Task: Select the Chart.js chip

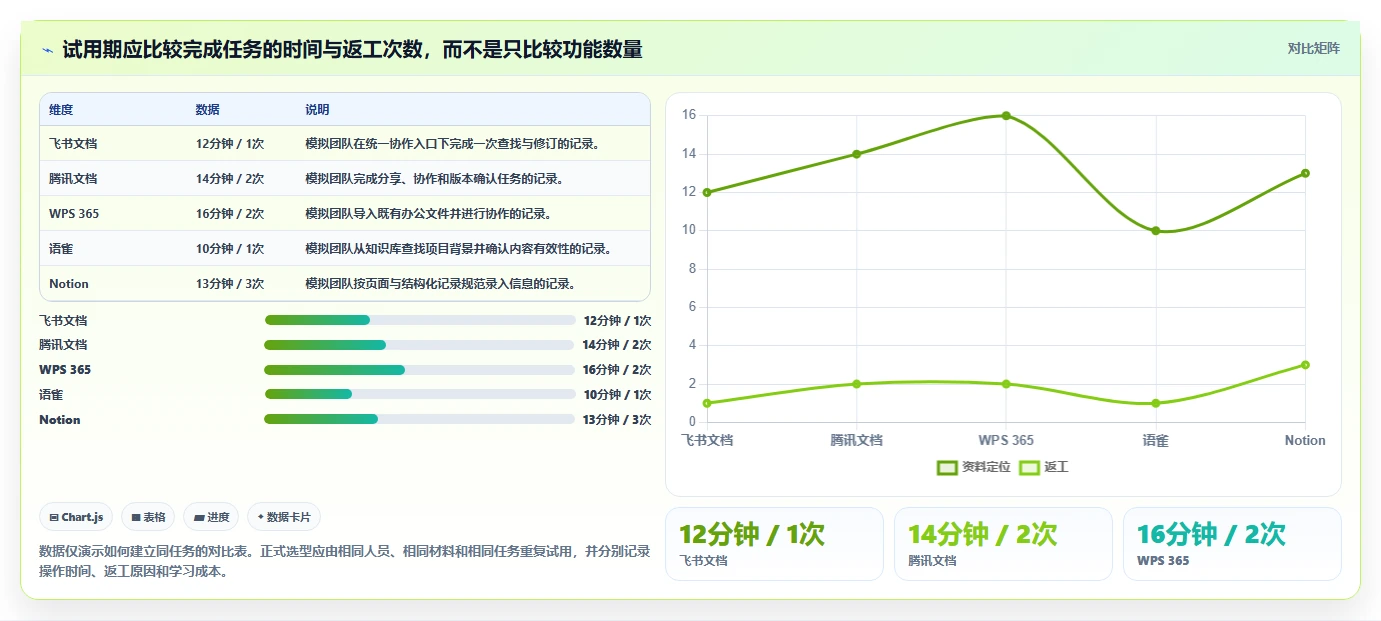Action: point(76,517)
